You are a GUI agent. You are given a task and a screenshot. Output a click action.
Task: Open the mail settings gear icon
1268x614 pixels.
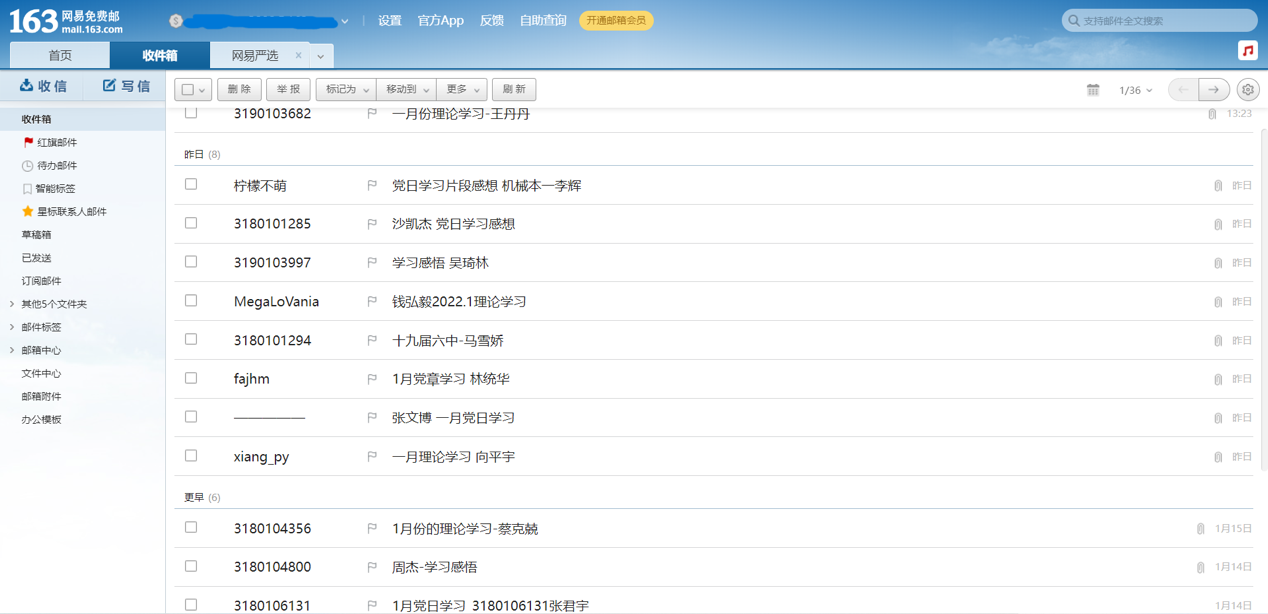pyautogui.click(x=1248, y=90)
